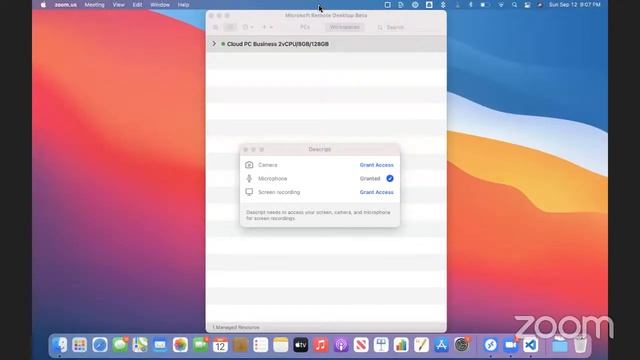Click the '1 Managed Resource' status text

(236, 327)
